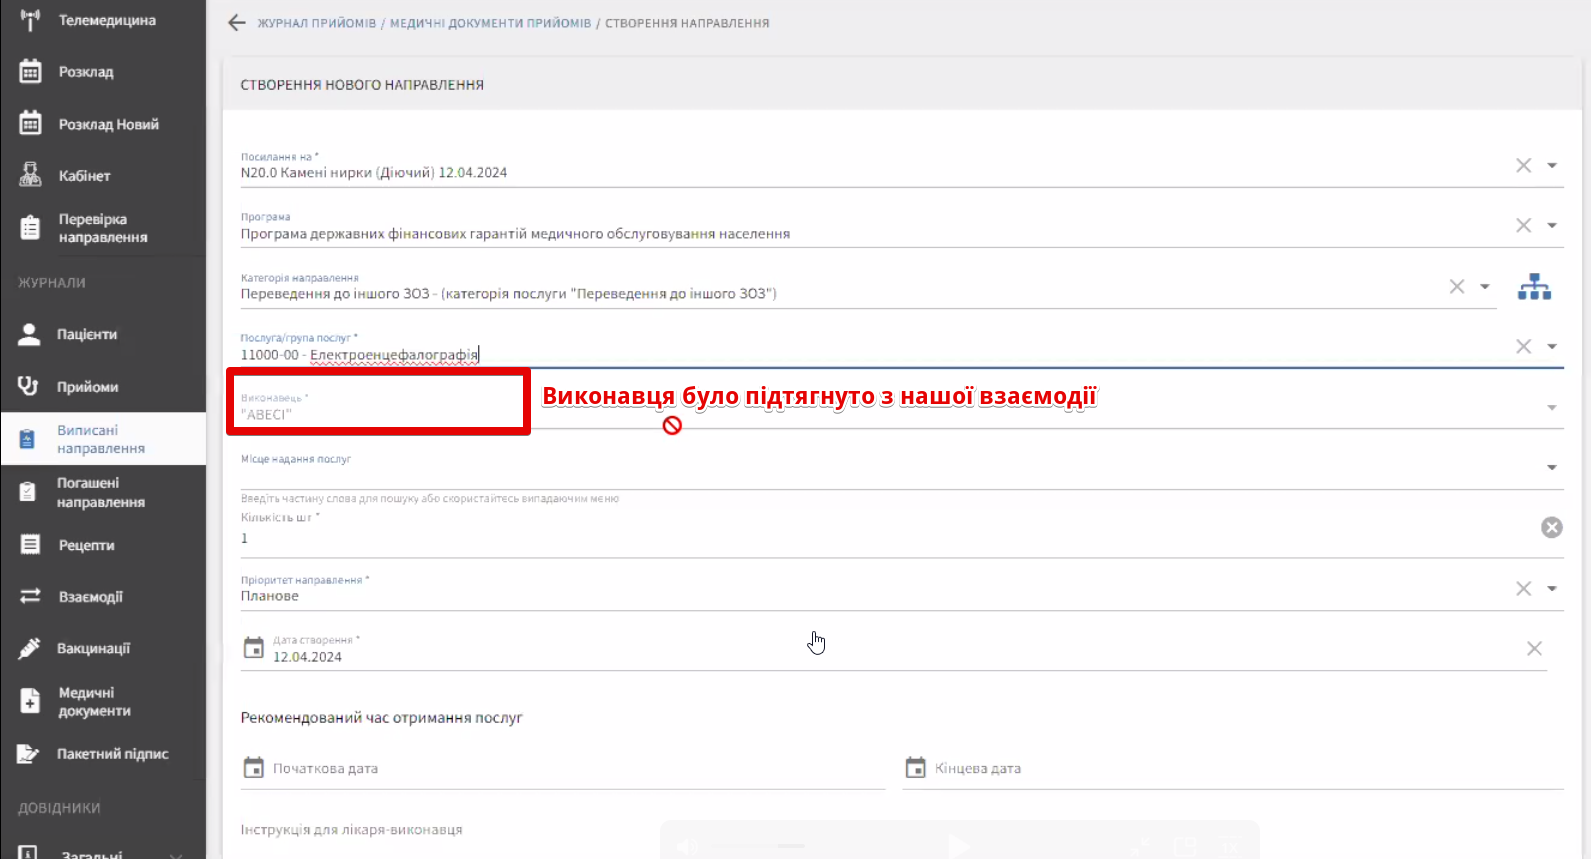Open calendar icon for Кінцева дата

915,768
